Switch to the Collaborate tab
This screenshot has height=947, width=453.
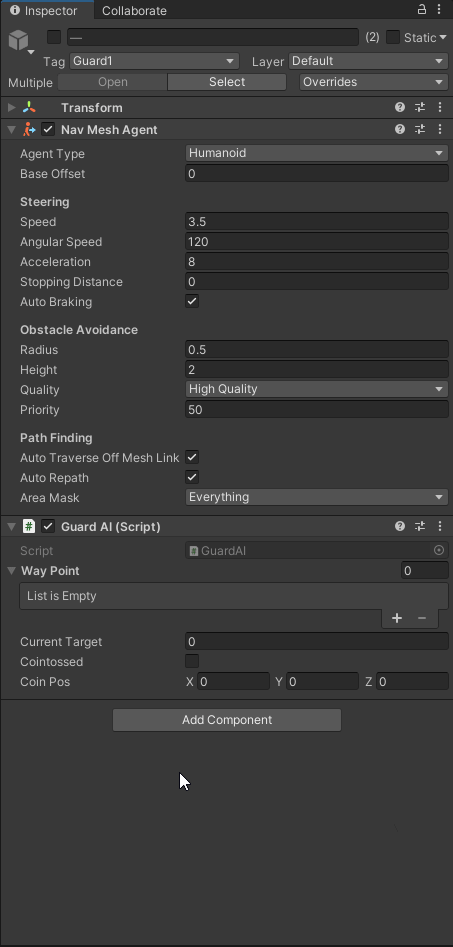(134, 10)
